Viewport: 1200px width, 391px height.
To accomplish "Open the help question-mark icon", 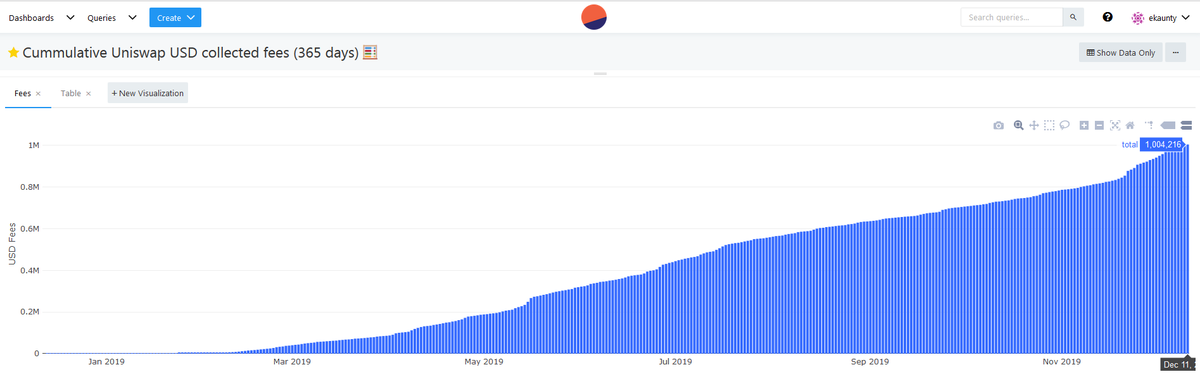I will click(1107, 17).
